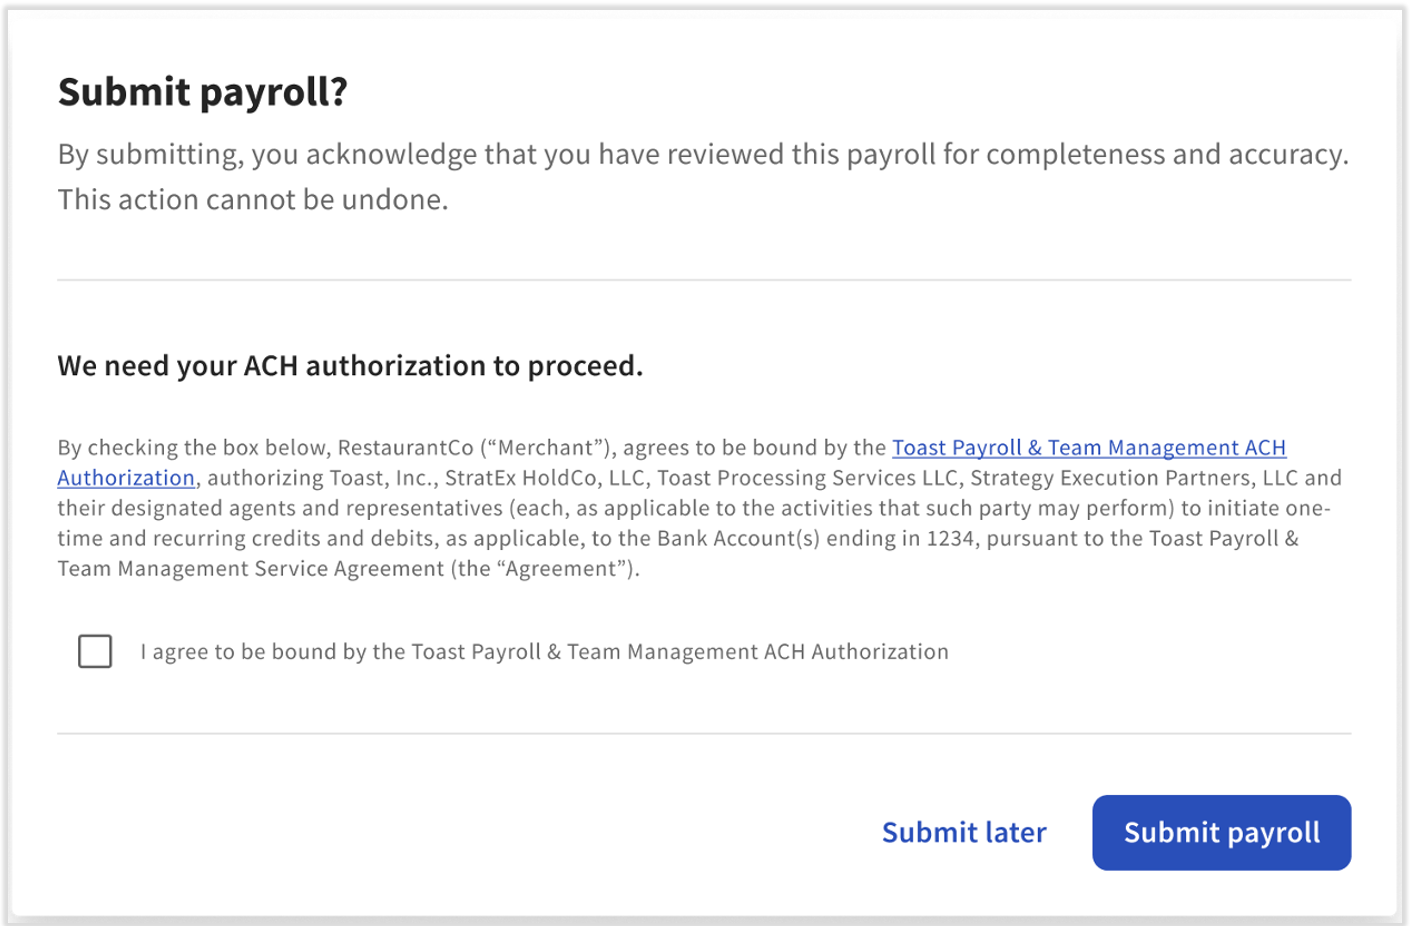
Task: Click 'RestaurantCo' merchant name in the paragraph
Action: coord(405,447)
